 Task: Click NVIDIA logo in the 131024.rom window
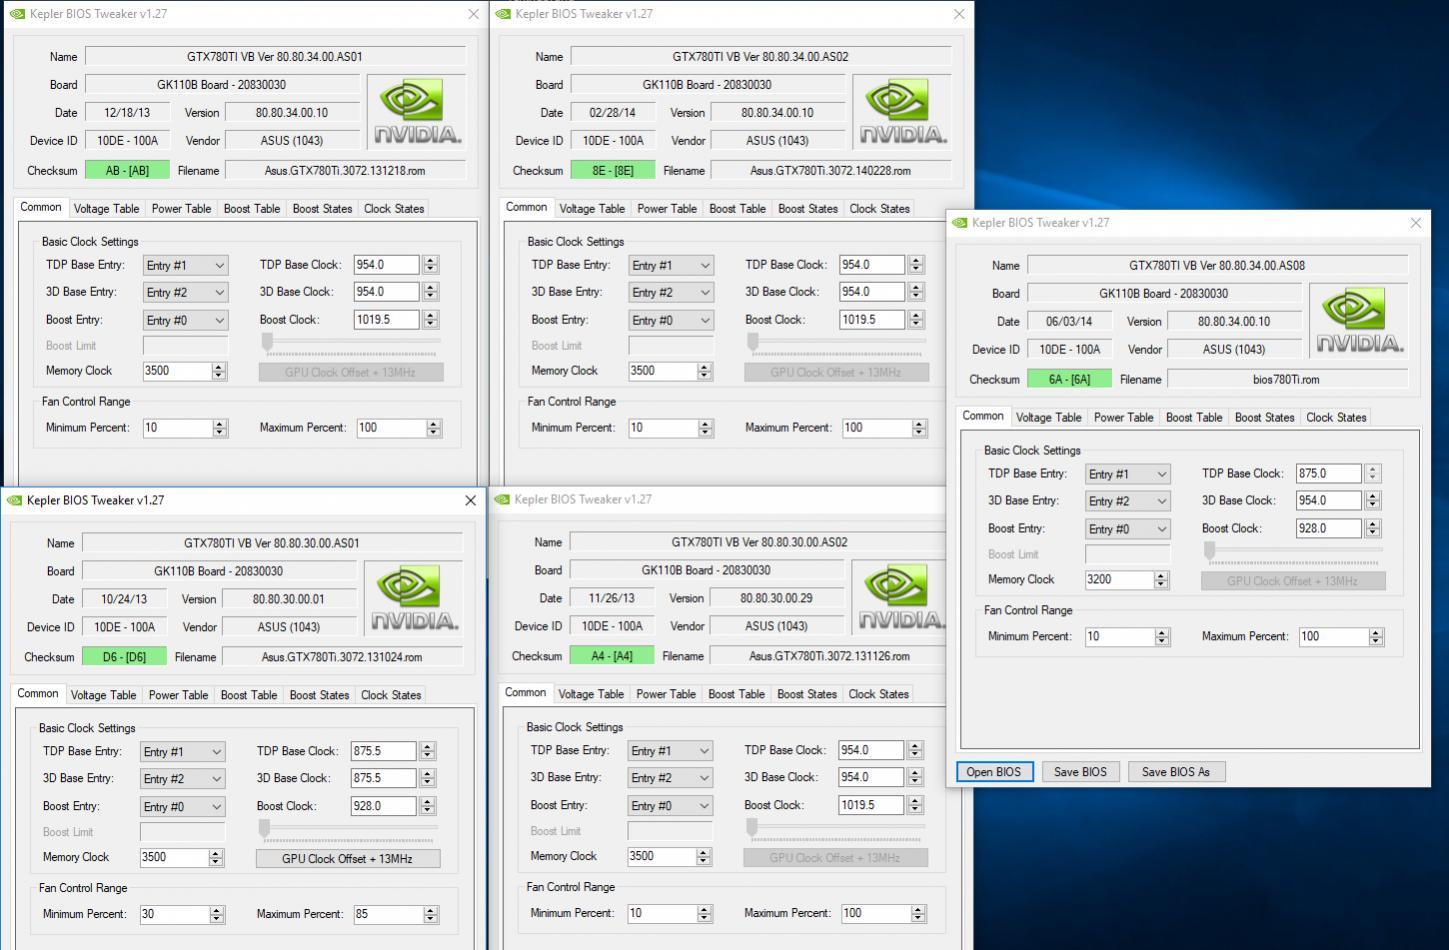point(414,599)
